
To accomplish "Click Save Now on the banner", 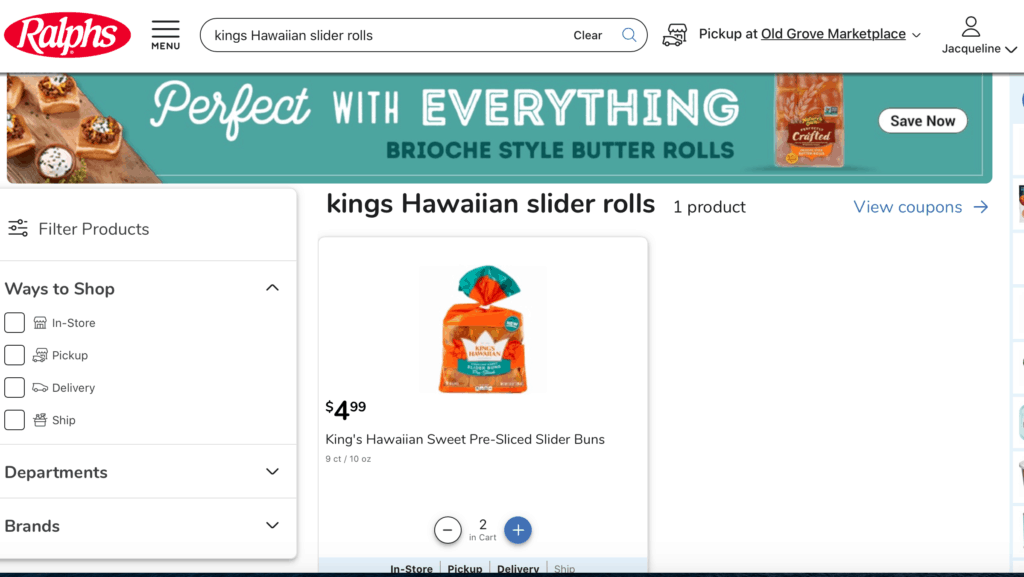I will point(922,121).
